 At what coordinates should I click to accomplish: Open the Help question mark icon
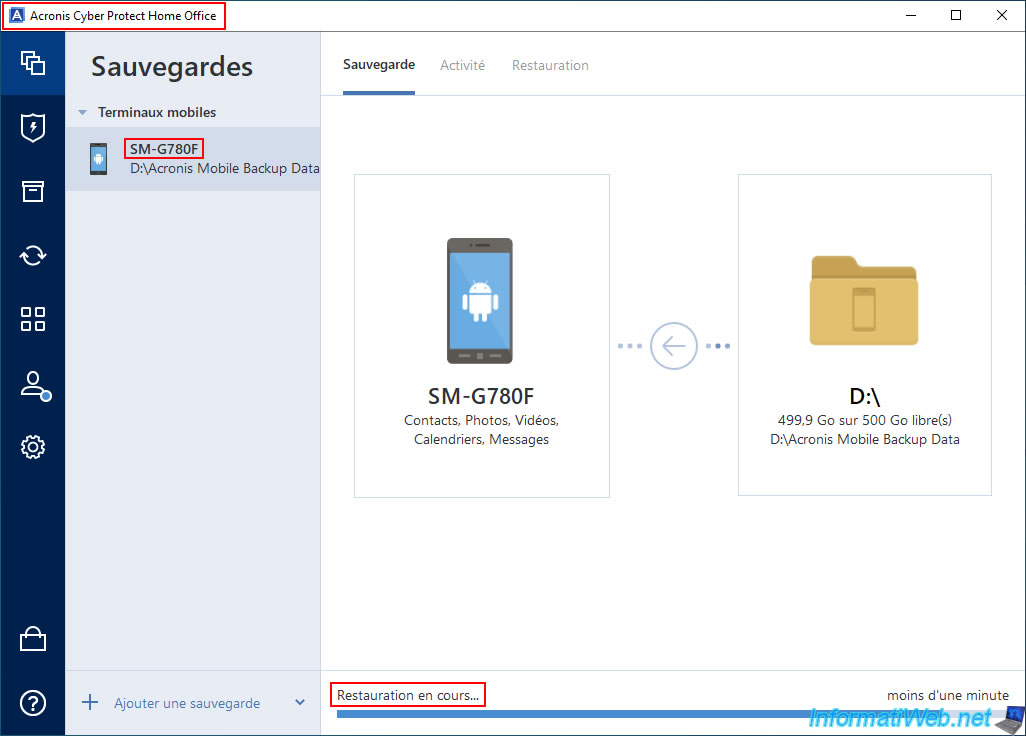[33, 703]
